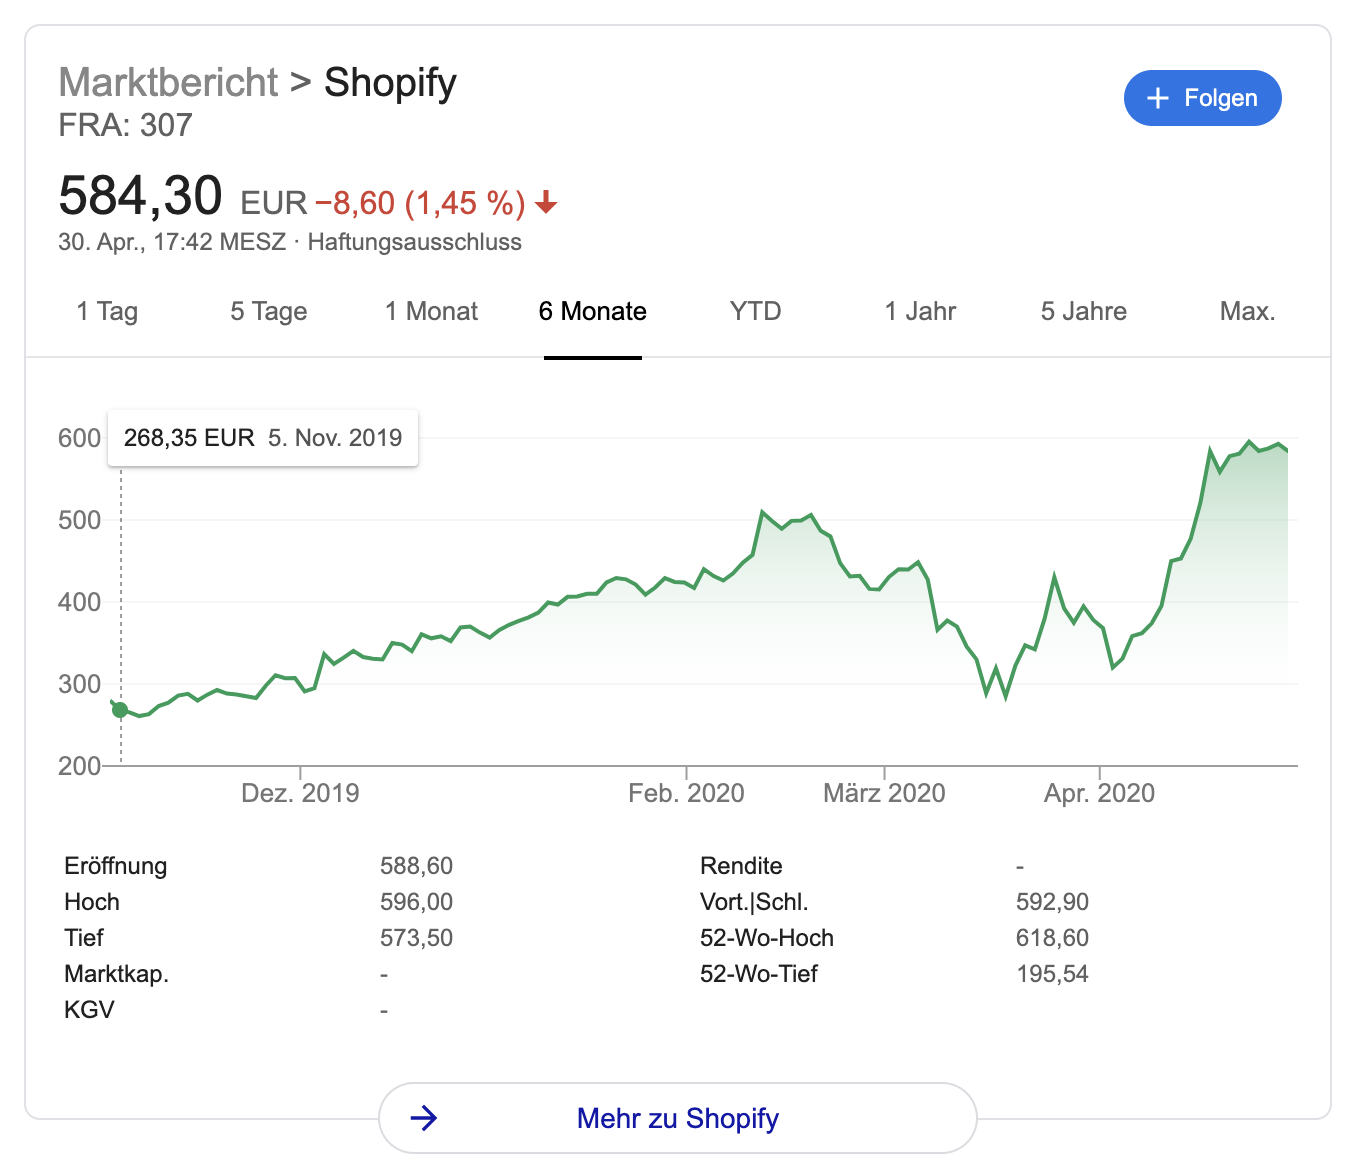Switch chart to YTD view

click(755, 312)
